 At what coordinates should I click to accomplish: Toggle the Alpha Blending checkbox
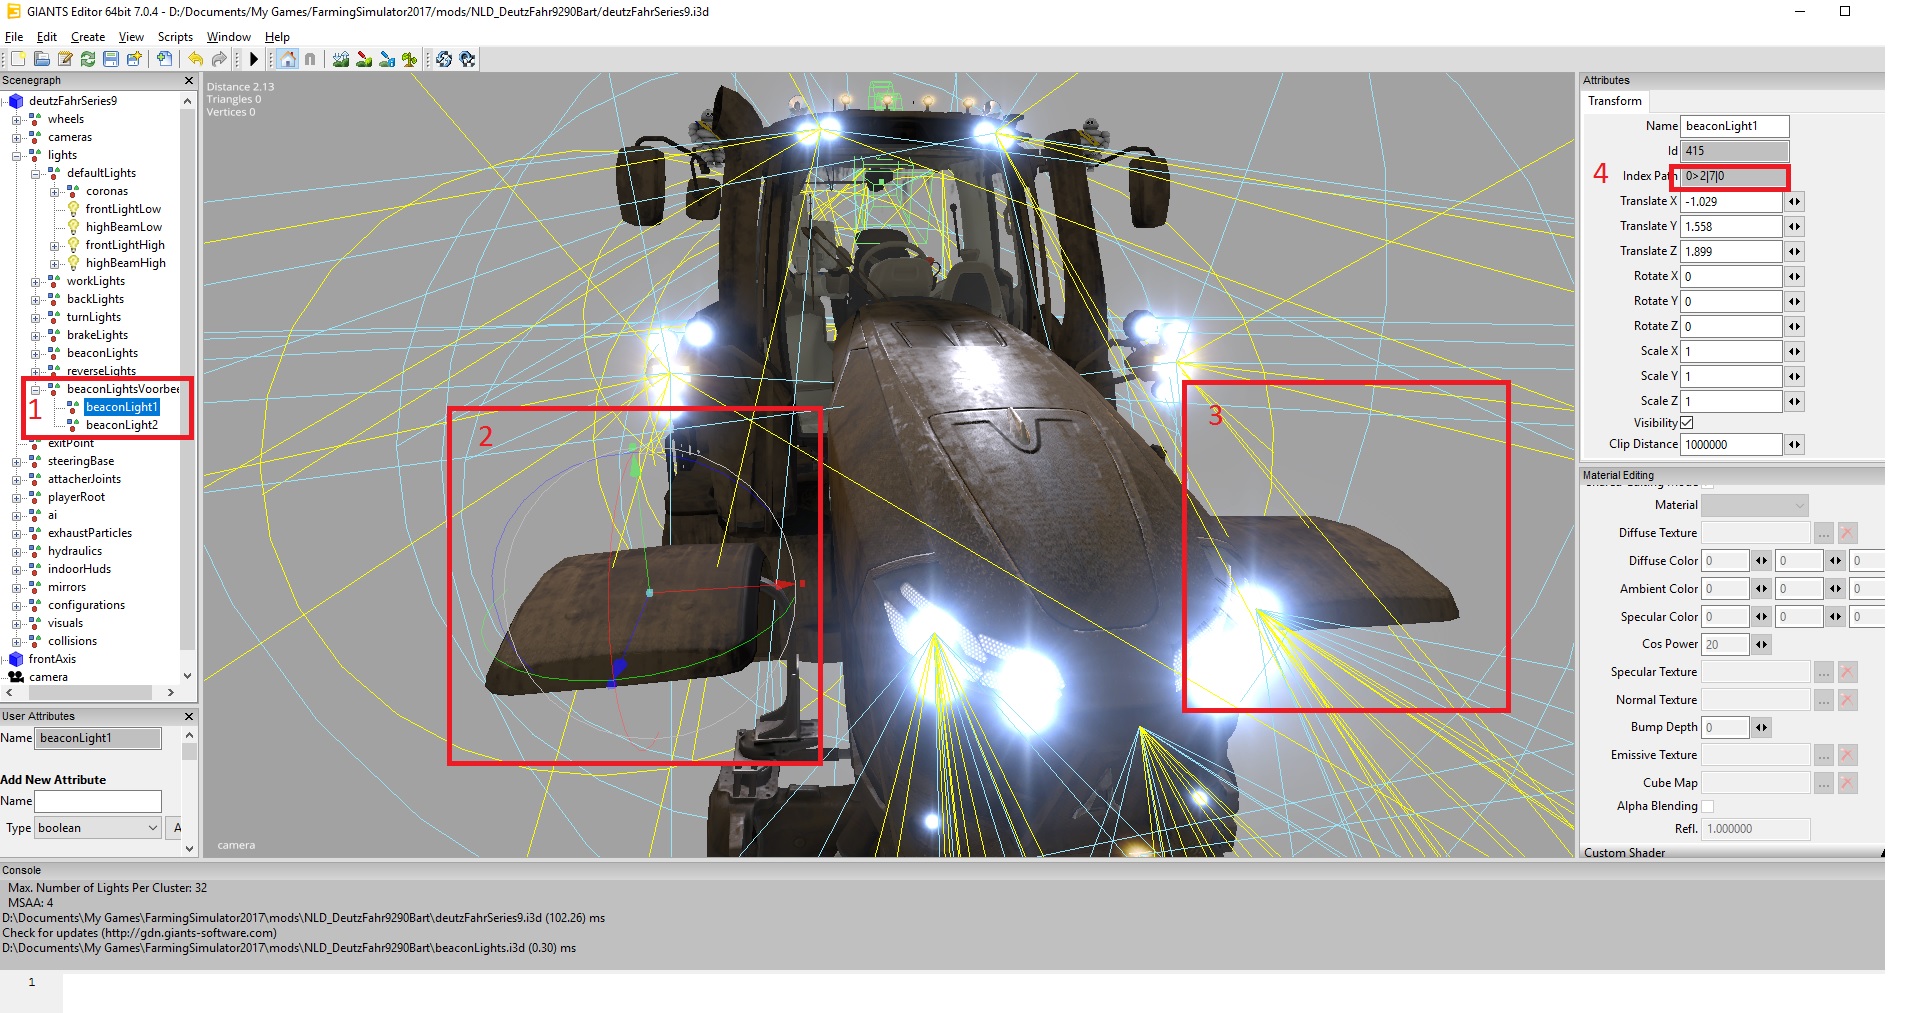pyautogui.click(x=1708, y=806)
